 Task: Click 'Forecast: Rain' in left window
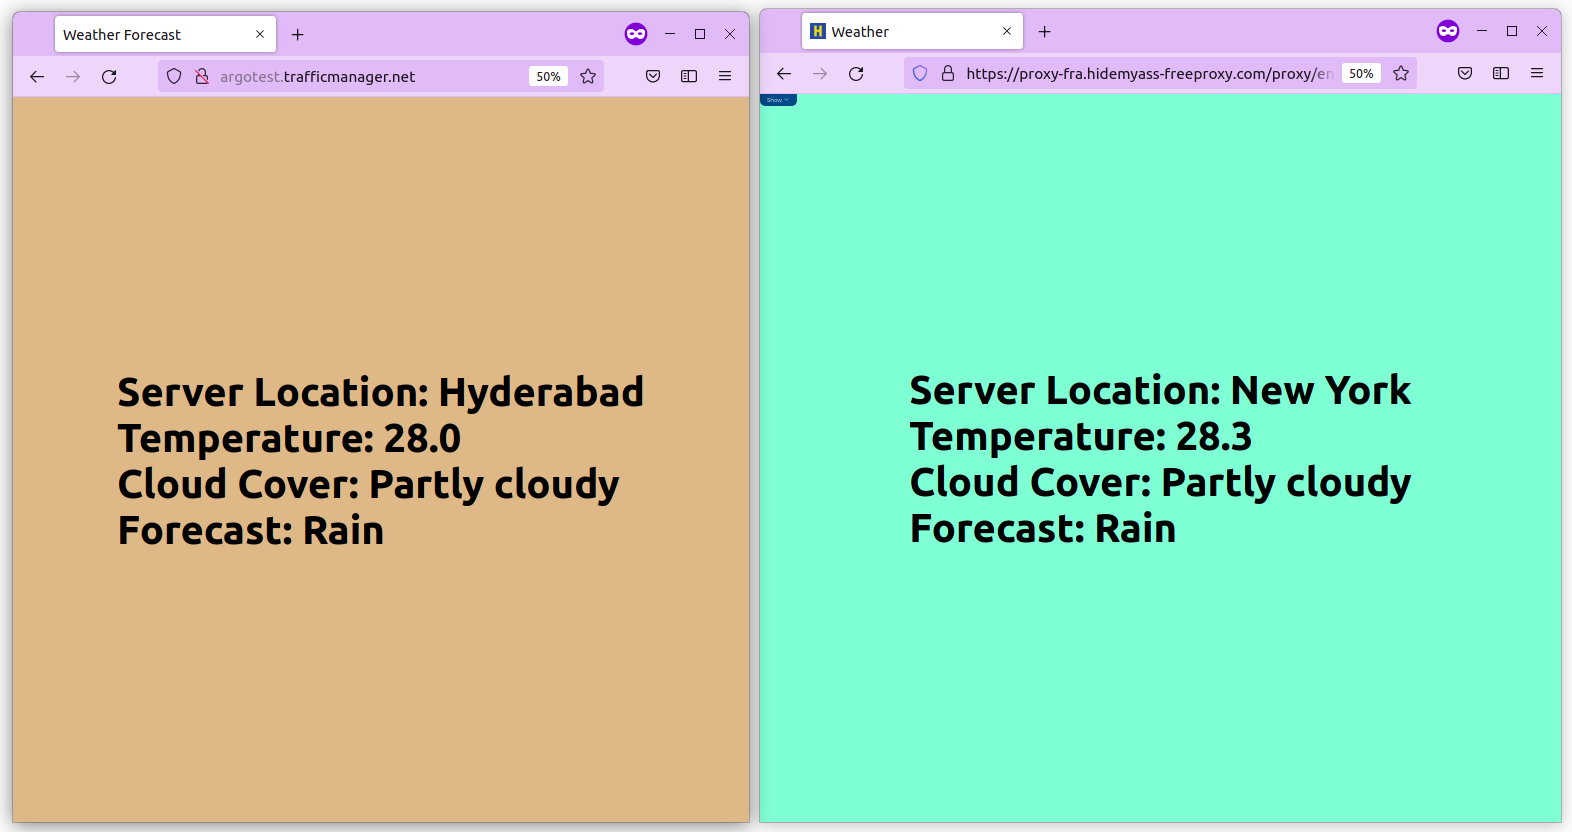pyautogui.click(x=251, y=530)
